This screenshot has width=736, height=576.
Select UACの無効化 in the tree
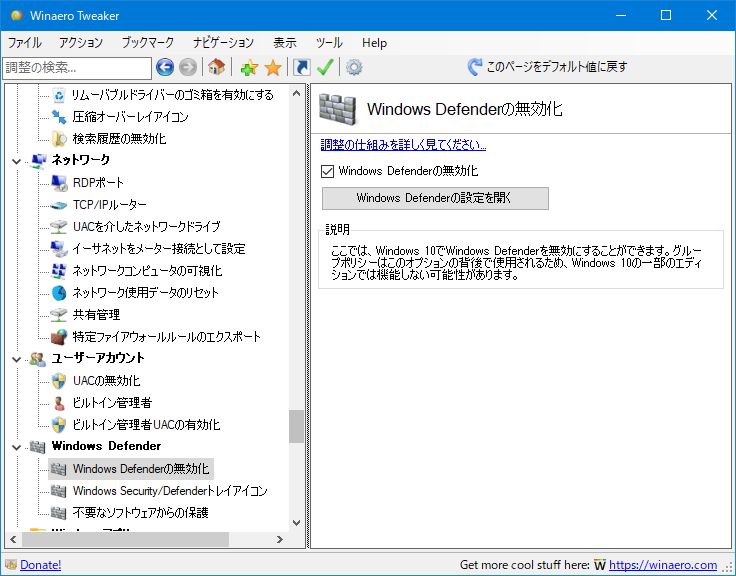[106, 380]
